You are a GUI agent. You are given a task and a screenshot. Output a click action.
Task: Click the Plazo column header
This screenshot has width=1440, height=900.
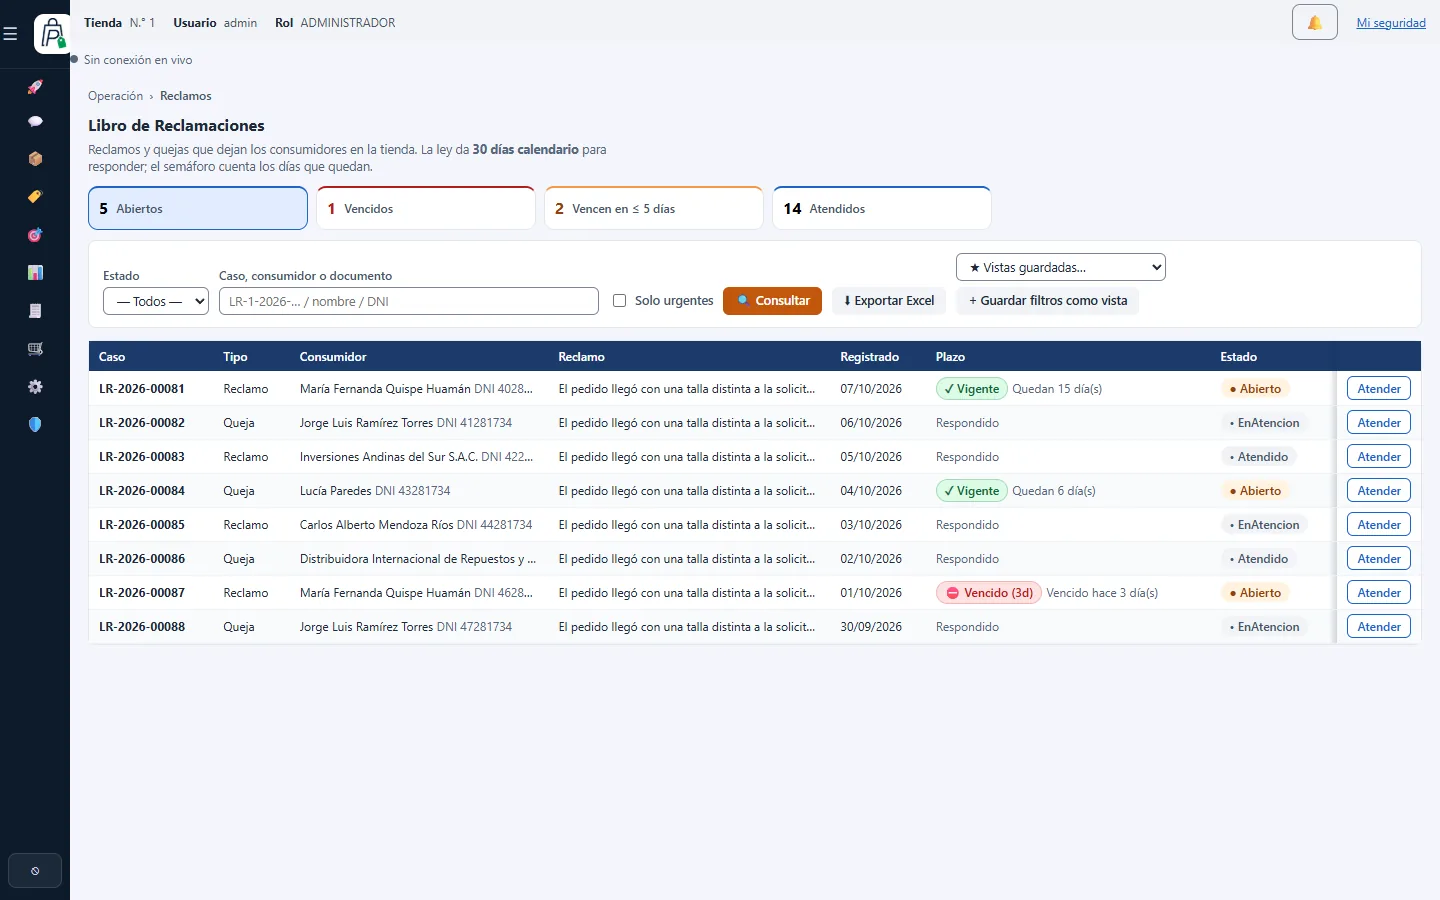pyautogui.click(x=950, y=357)
